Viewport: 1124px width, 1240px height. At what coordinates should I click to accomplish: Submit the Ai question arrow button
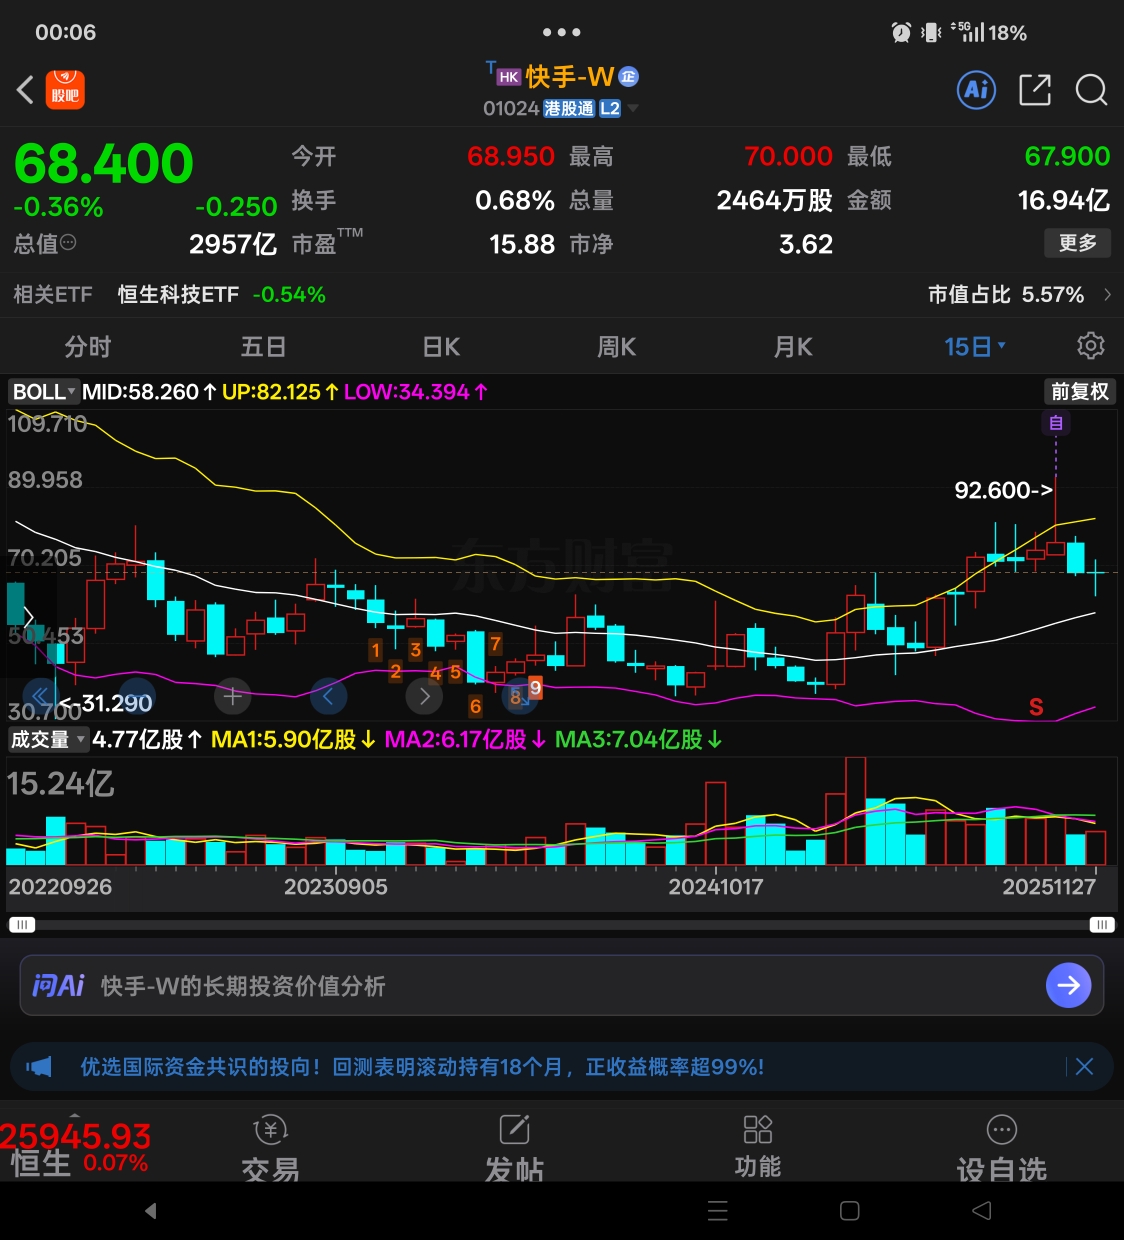click(x=1068, y=986)
